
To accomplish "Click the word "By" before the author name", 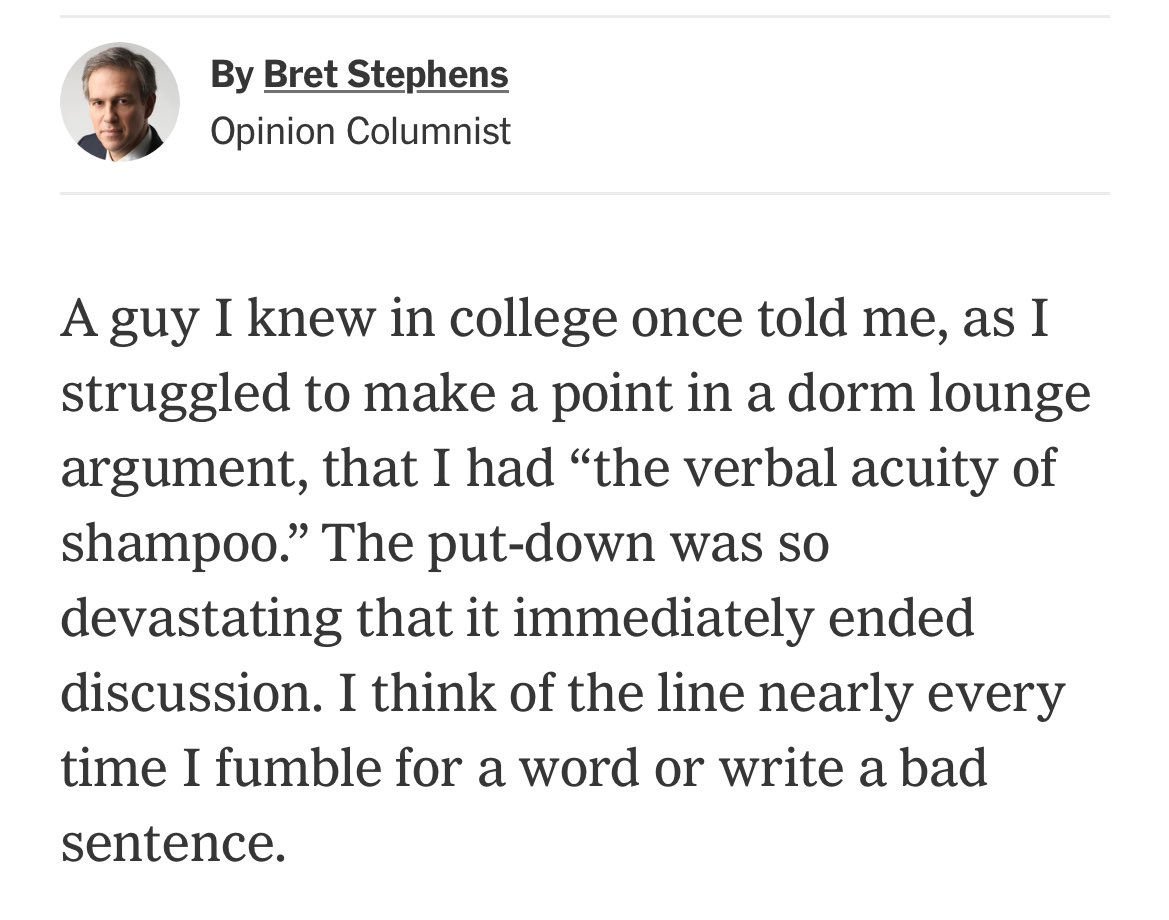I will pos(232,75).
